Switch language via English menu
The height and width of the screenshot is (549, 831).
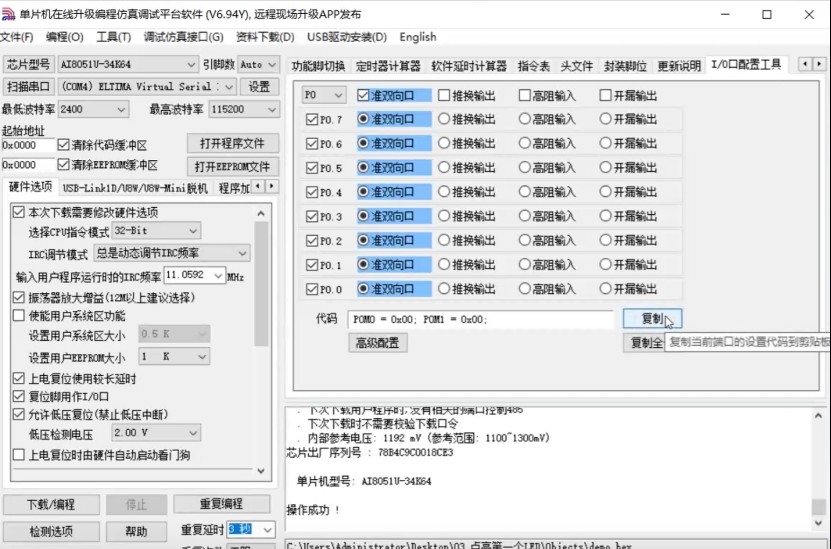pos(418,37)
